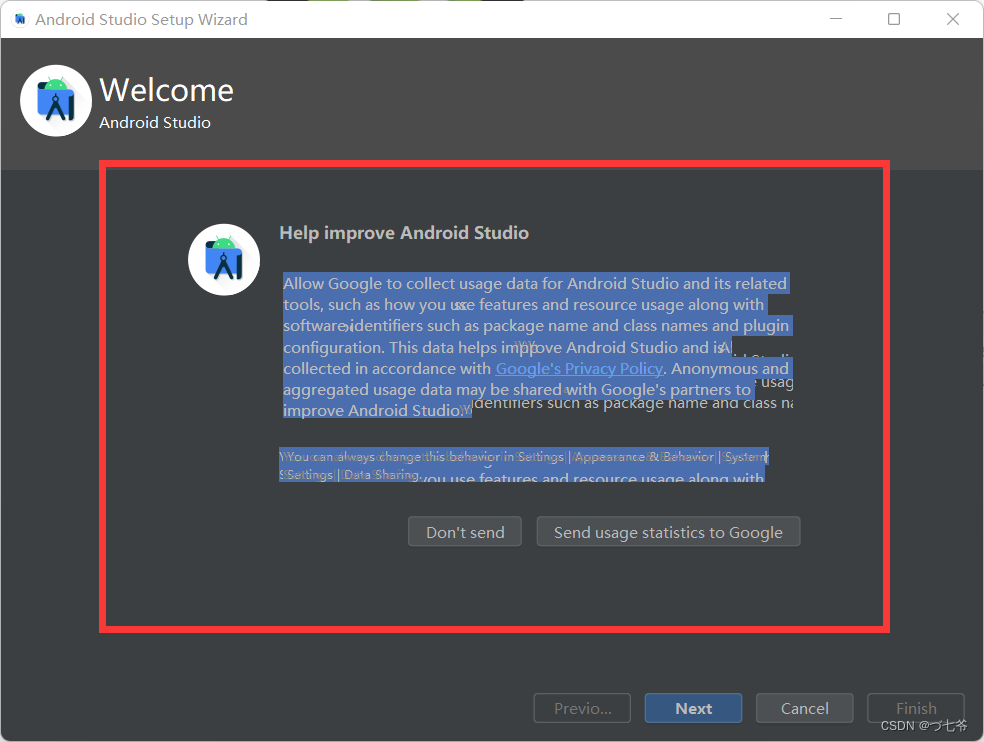This screenshot has width=984, height=742.
Task: Open Google's Privacy Policy link
Action: (579, 368)
